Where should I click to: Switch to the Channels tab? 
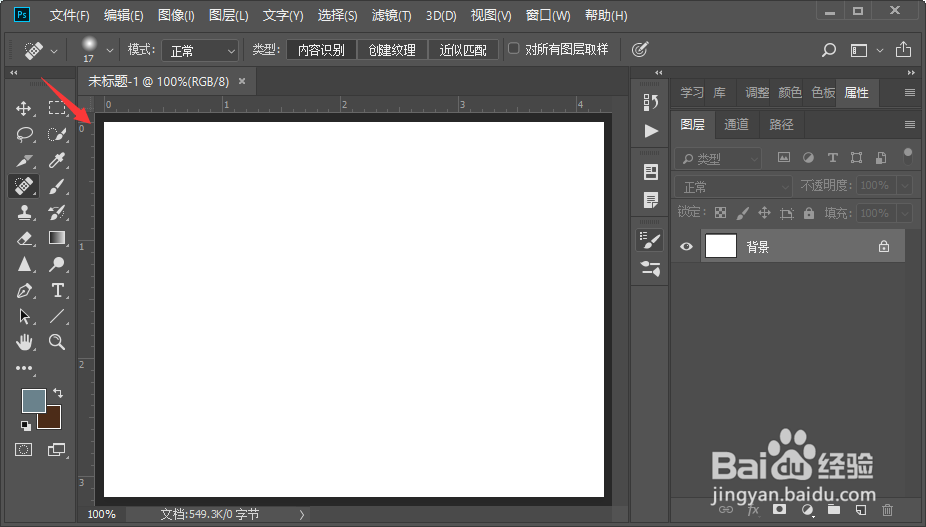point(736,124)
